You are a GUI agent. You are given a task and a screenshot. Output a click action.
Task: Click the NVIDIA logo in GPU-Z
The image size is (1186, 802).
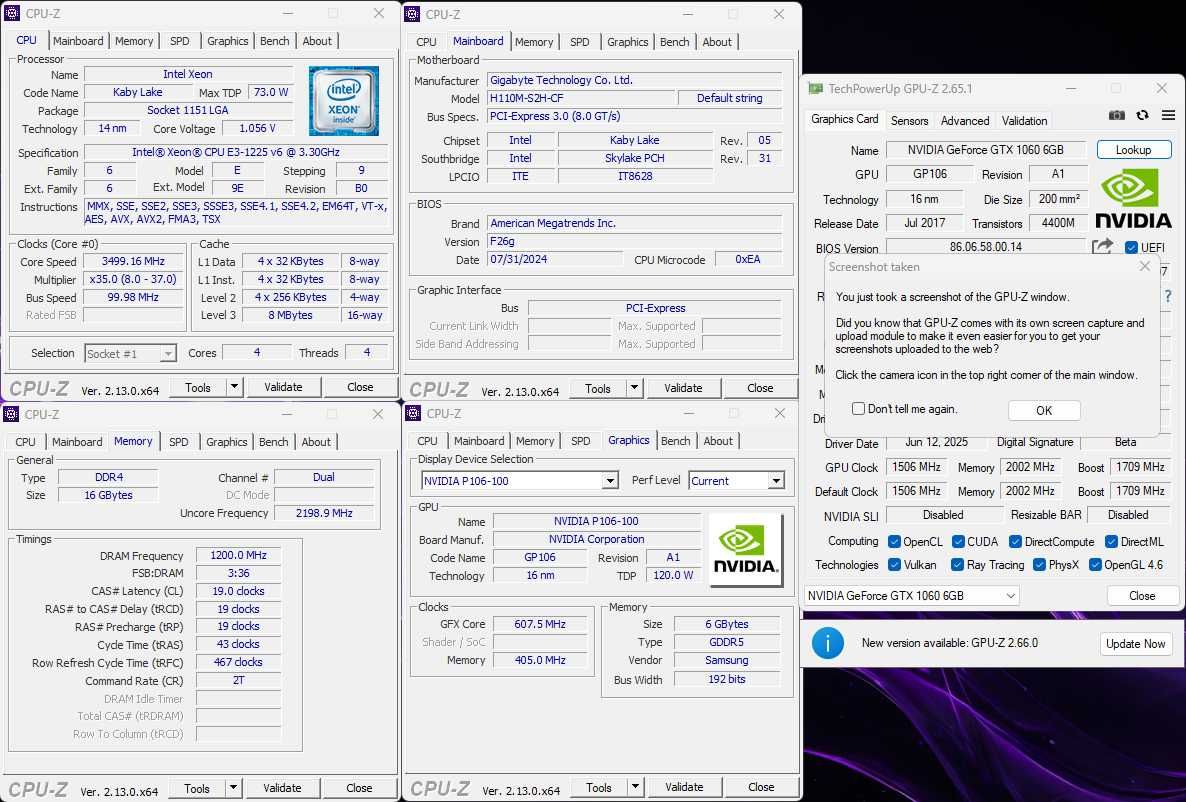click(1133, 198)
